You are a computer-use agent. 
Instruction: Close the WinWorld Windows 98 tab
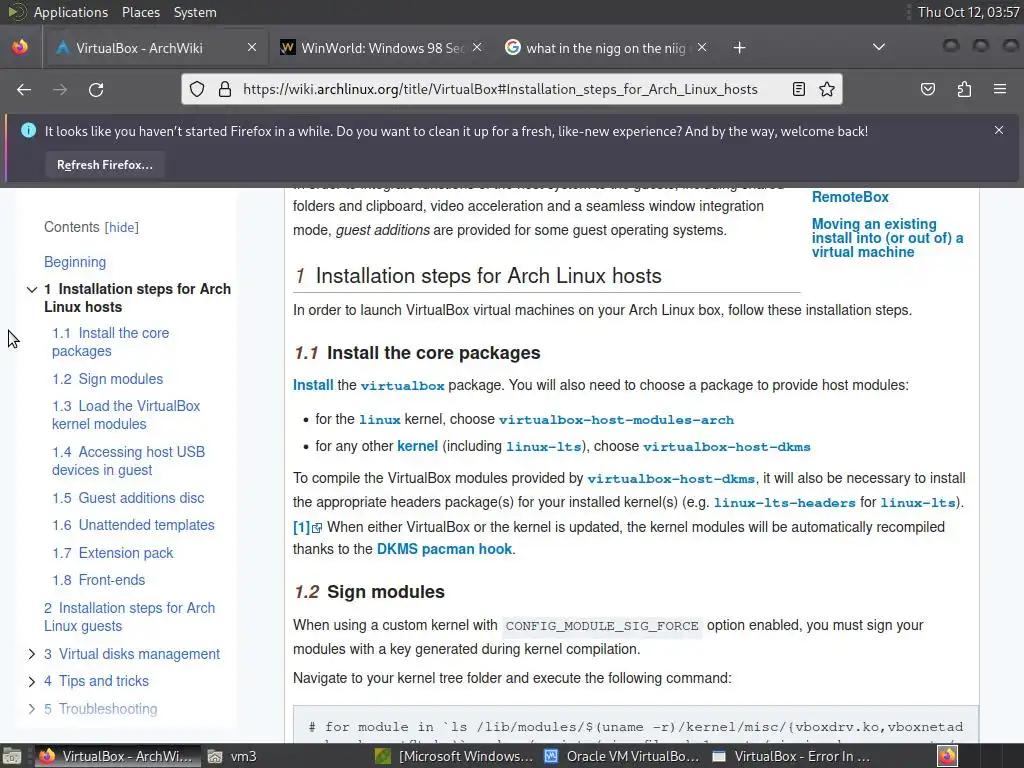point(477,47)
